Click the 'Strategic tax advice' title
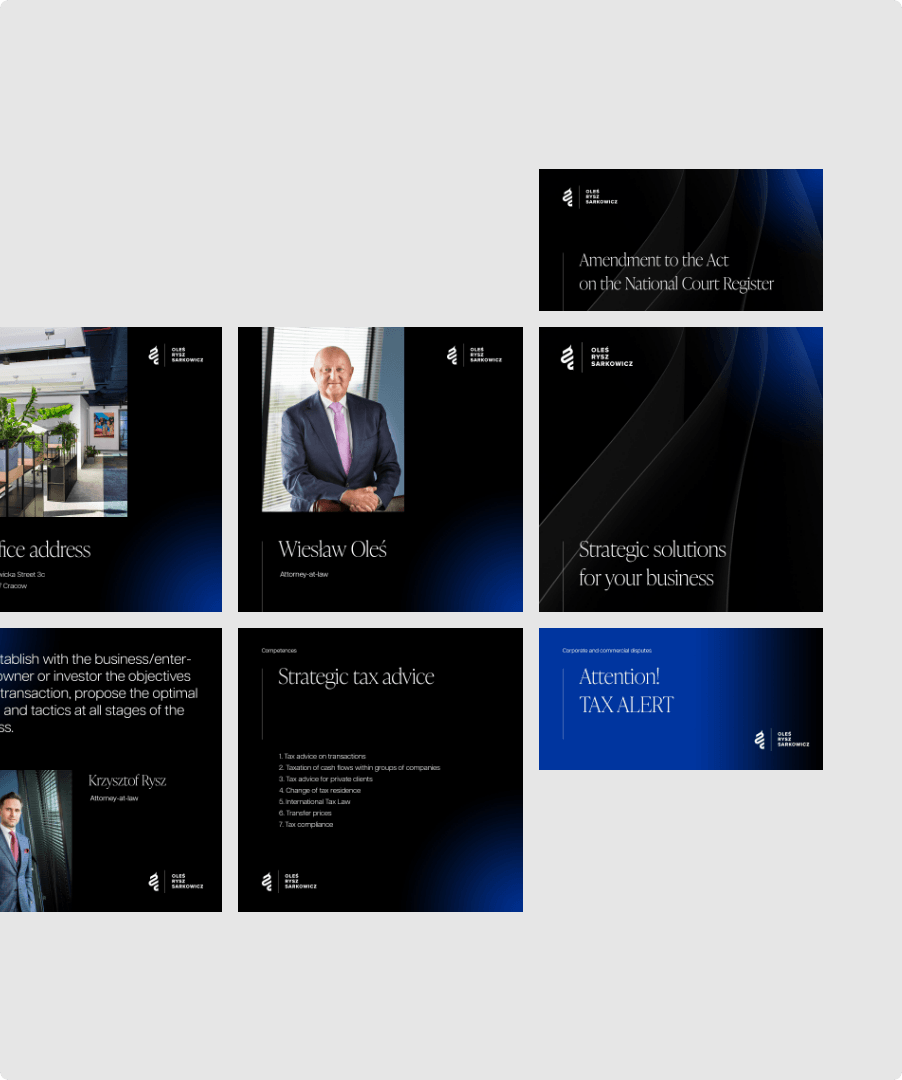902x1080 pixels. pos(356,677)
